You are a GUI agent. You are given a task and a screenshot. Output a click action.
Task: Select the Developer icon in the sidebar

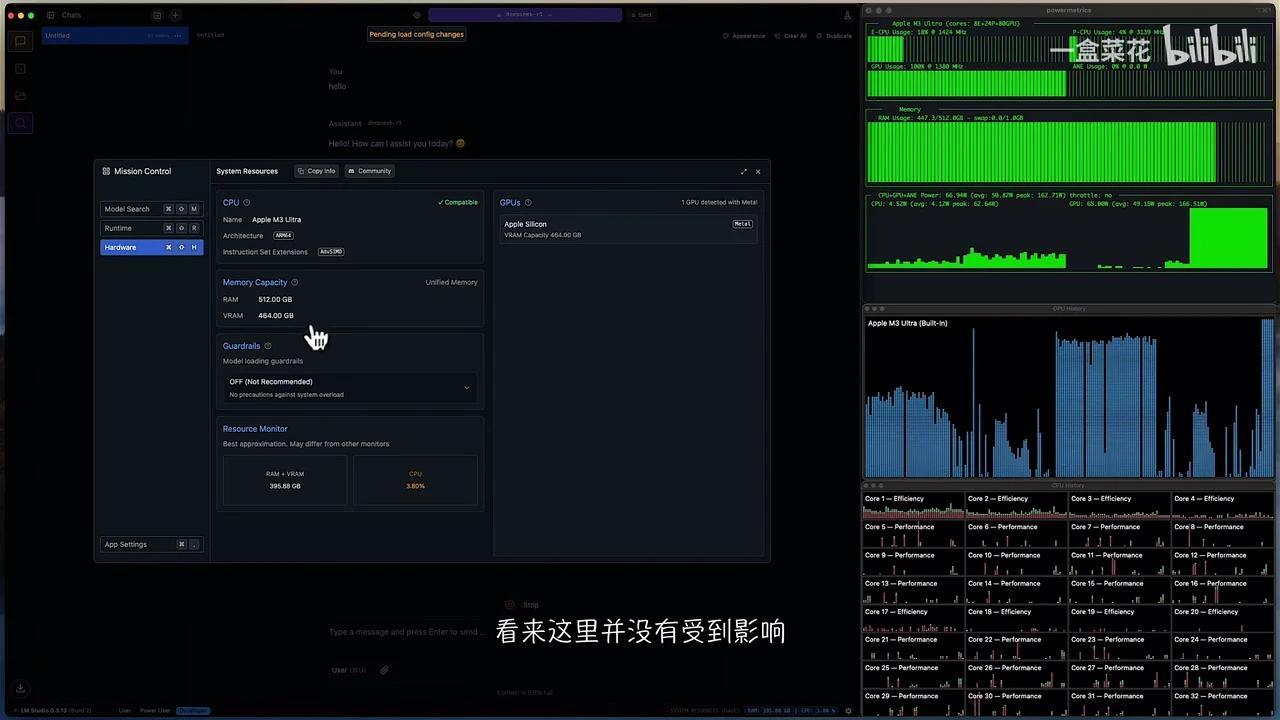pos(20,68)
